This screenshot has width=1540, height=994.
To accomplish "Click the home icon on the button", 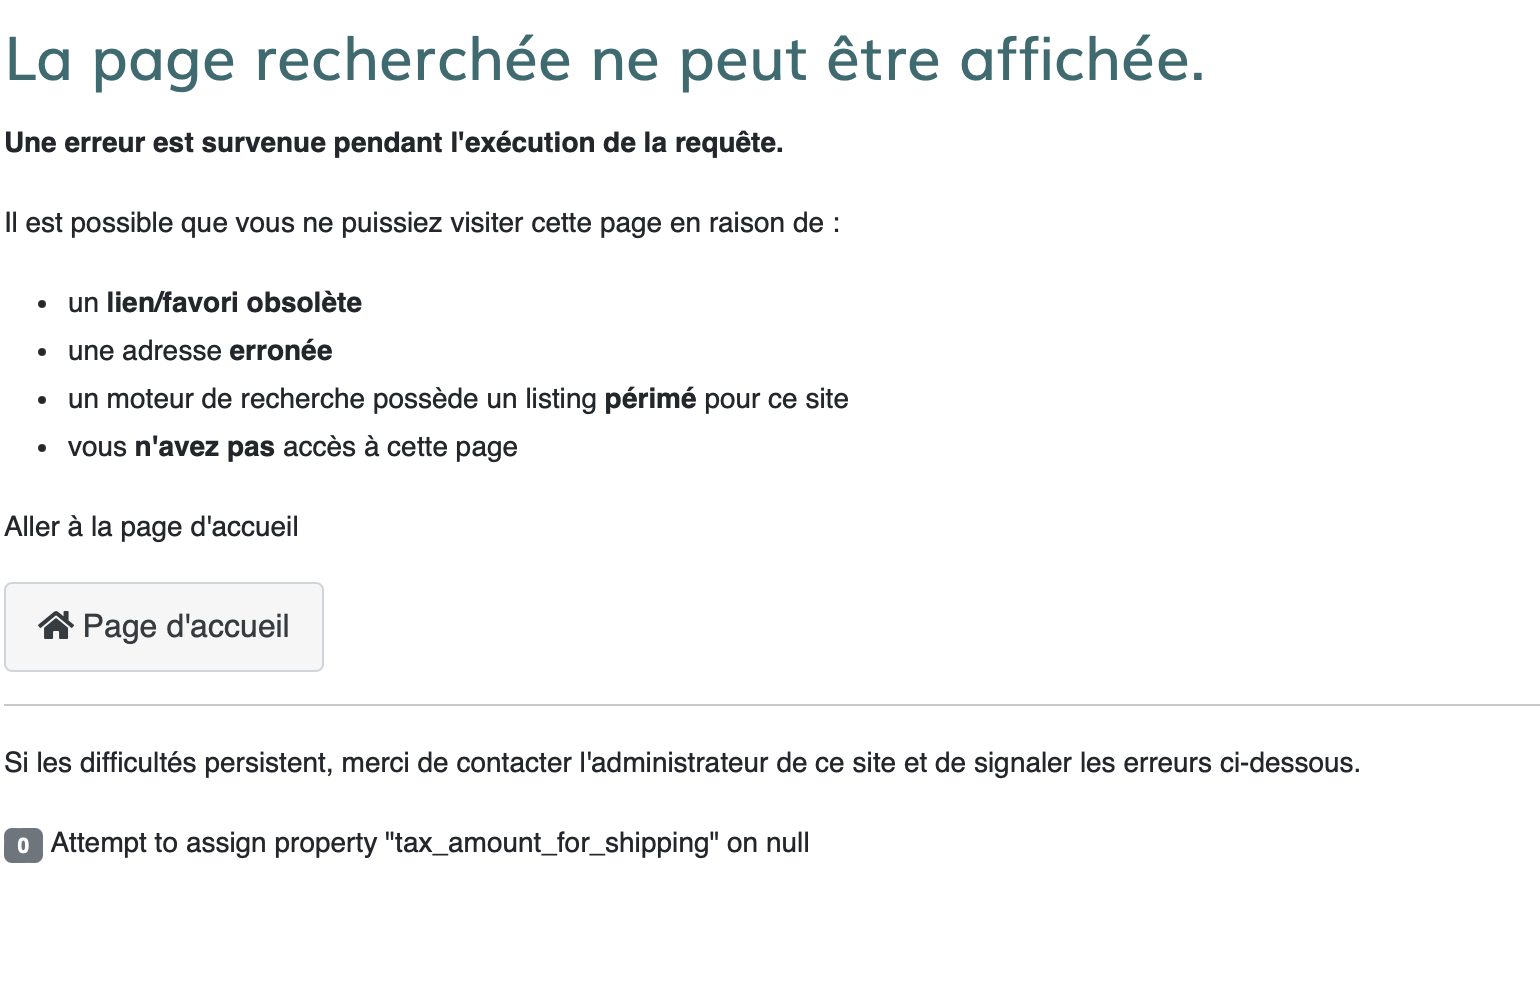I will [x=56, y=626].
